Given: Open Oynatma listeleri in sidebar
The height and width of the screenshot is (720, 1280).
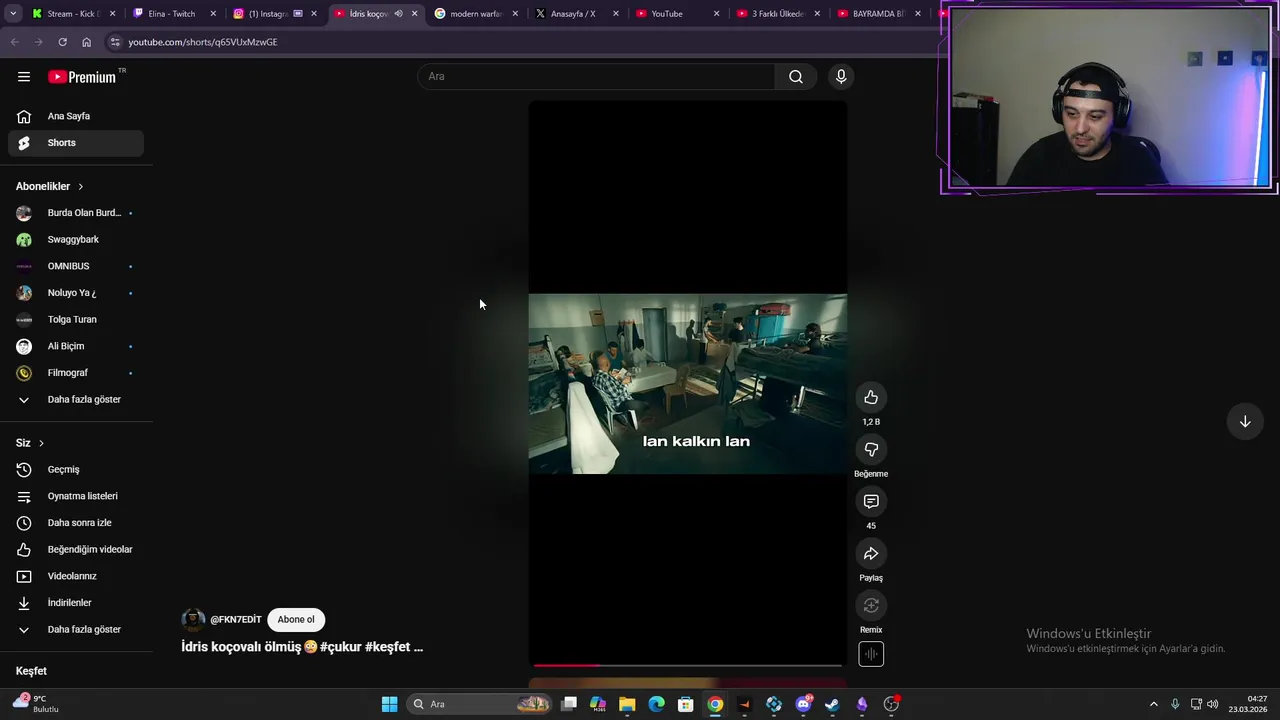Looking at the screenshot, I should pyautogui.click(x=76, y=496).
